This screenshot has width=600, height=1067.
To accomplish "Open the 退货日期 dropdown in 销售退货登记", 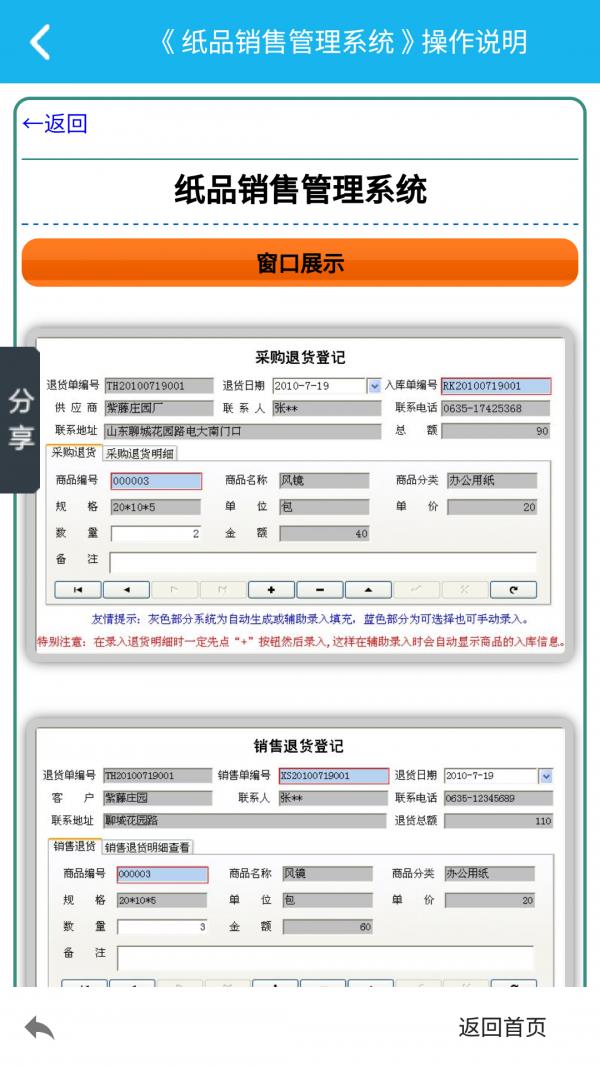I will point(546,776).
